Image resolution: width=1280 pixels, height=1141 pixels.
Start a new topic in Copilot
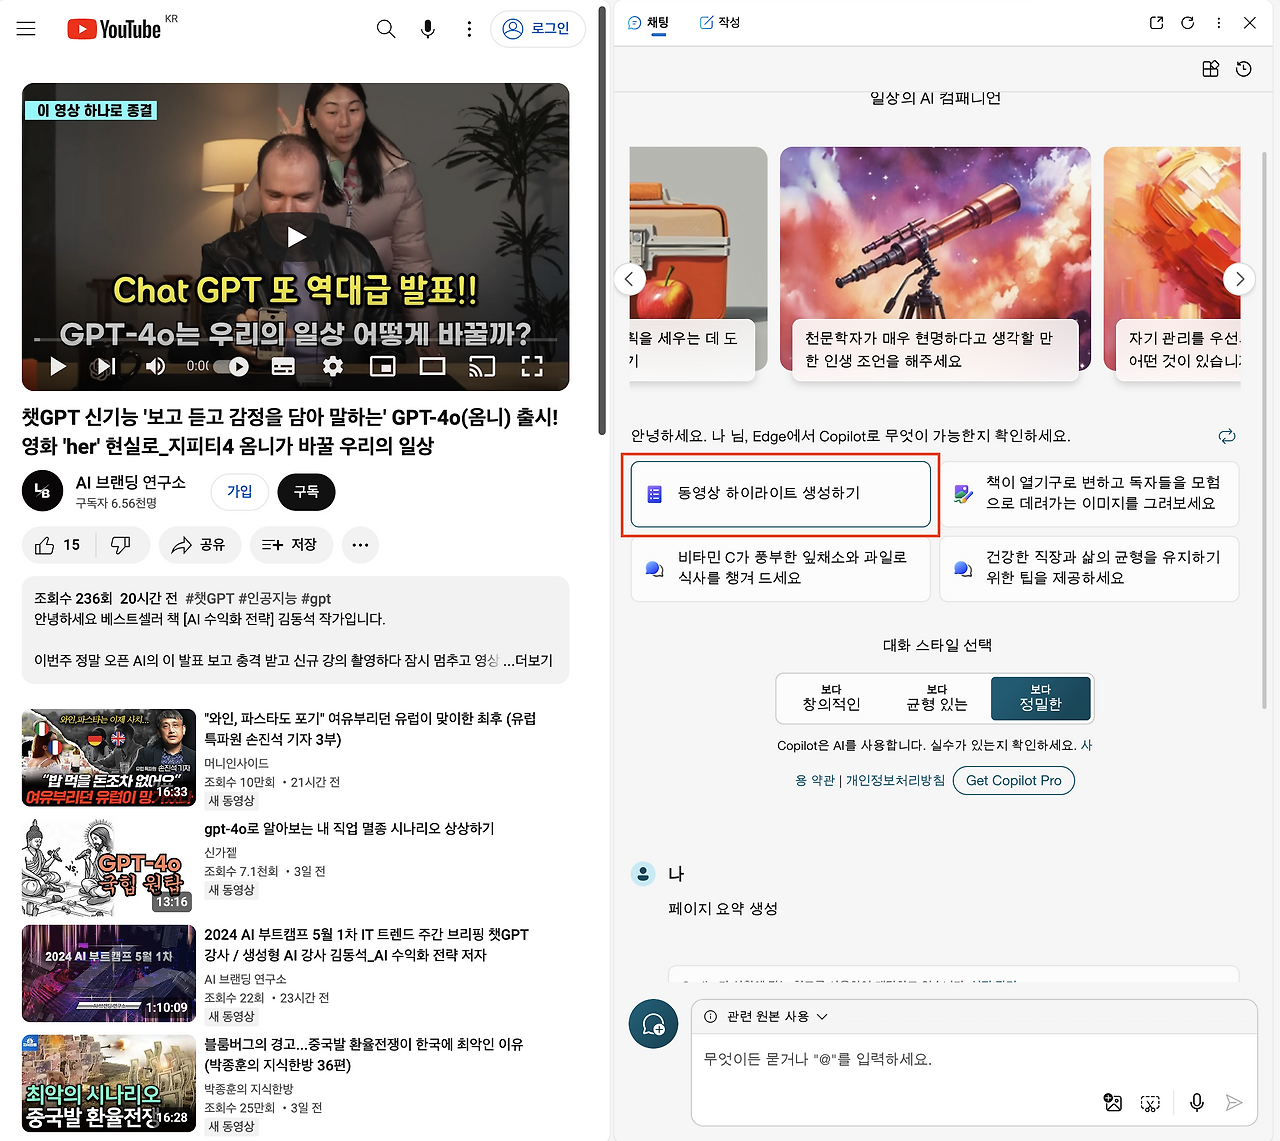(654, 1023)
